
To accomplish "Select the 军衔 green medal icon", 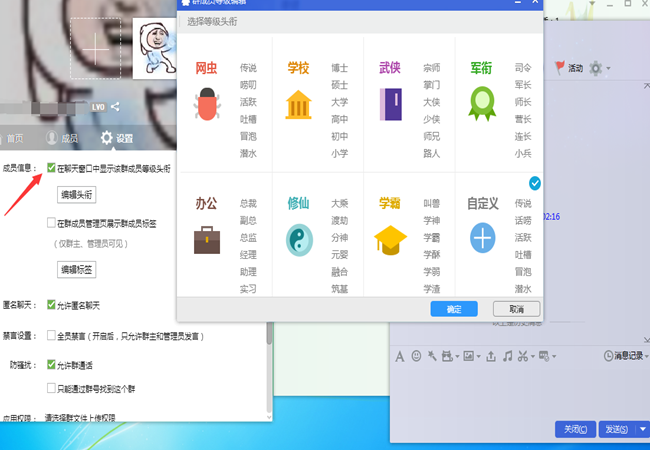I will click(482, 104).
